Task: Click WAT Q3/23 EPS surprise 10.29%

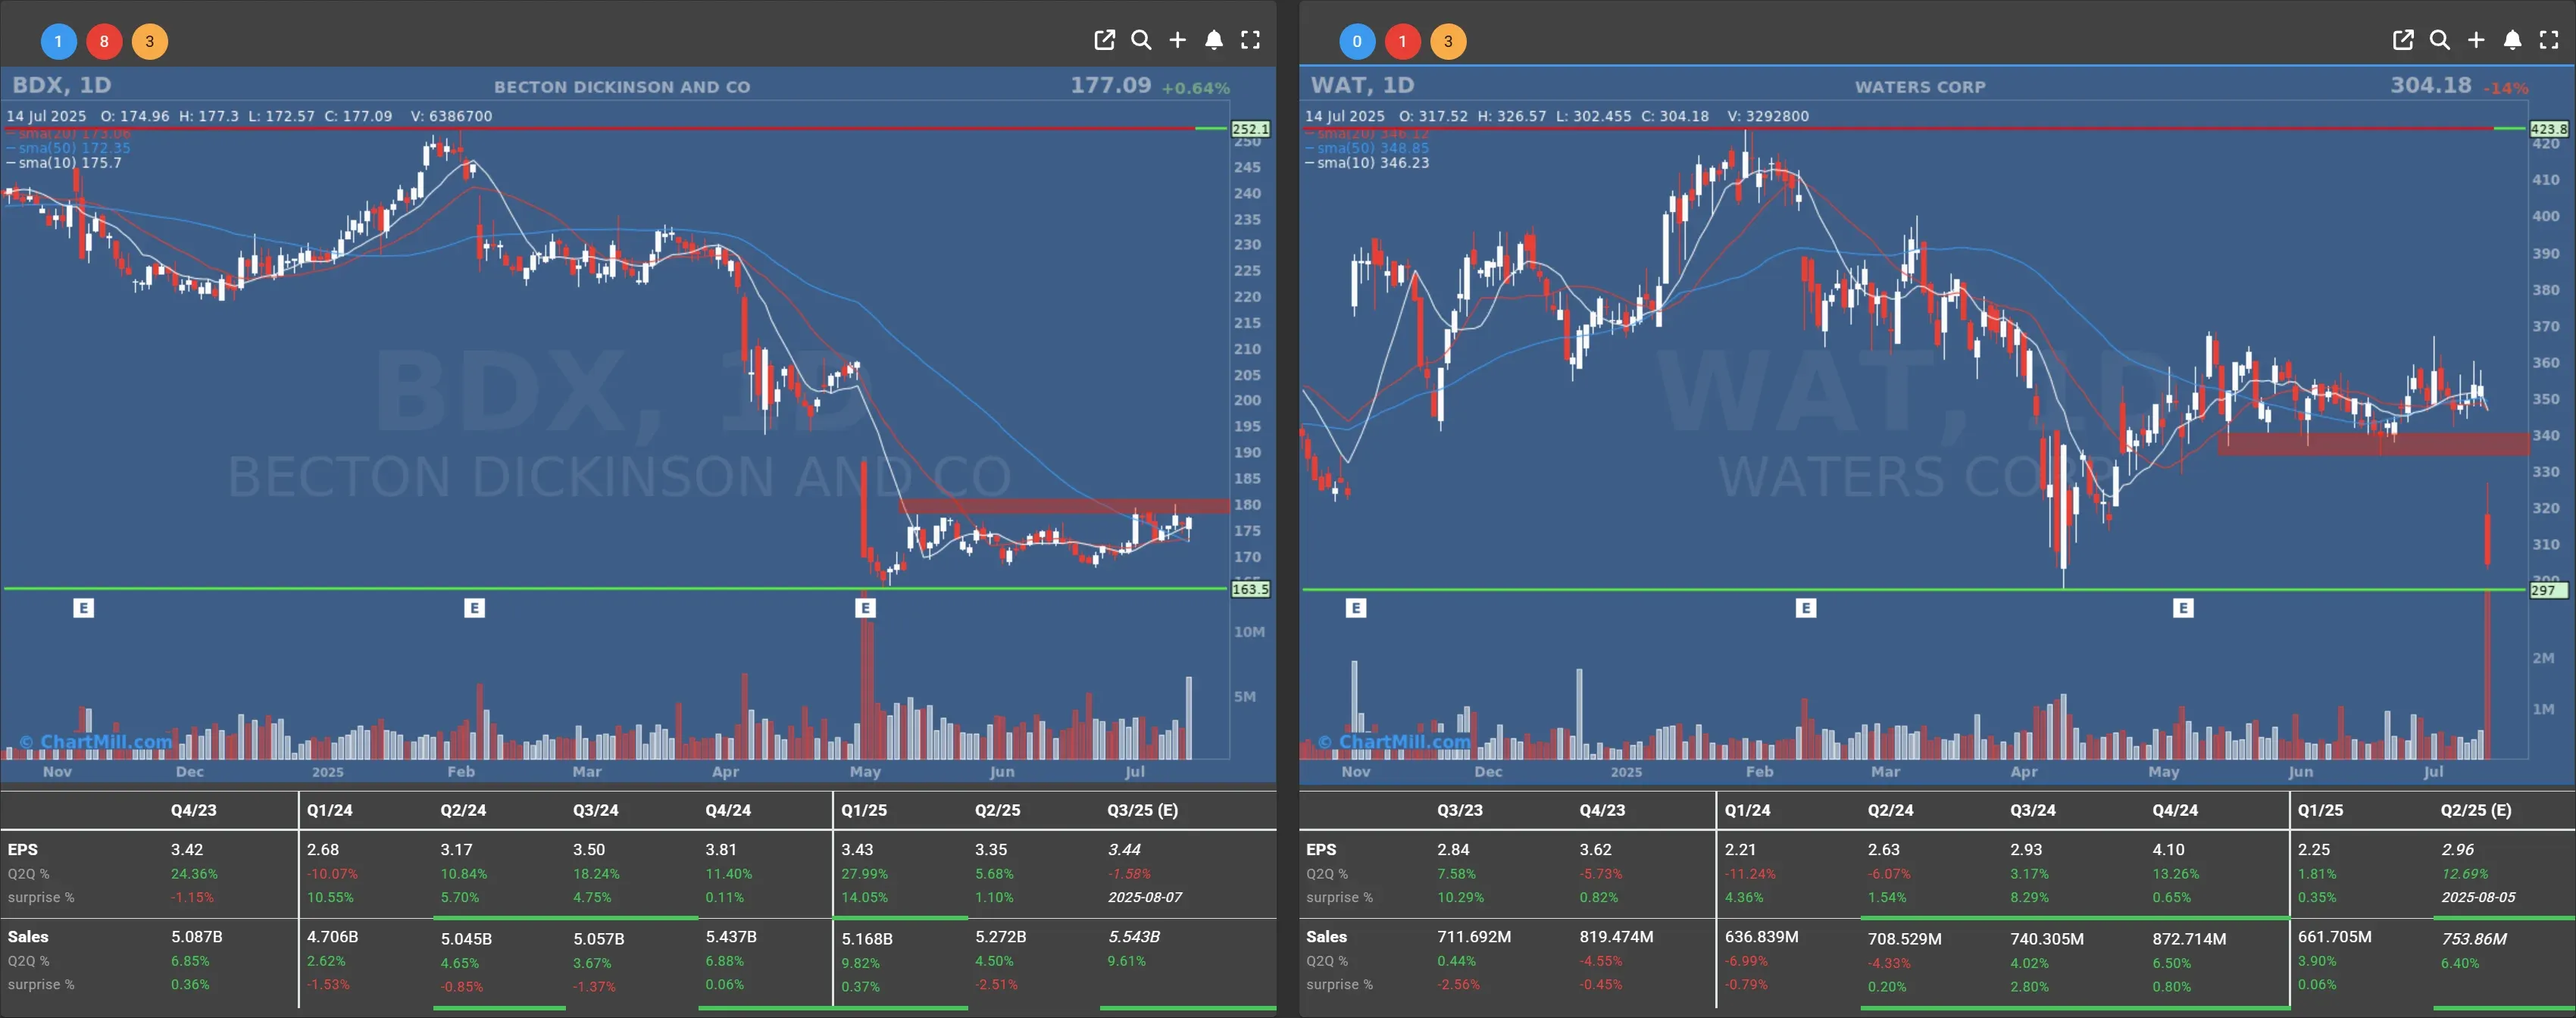Action: [1460, 897]
